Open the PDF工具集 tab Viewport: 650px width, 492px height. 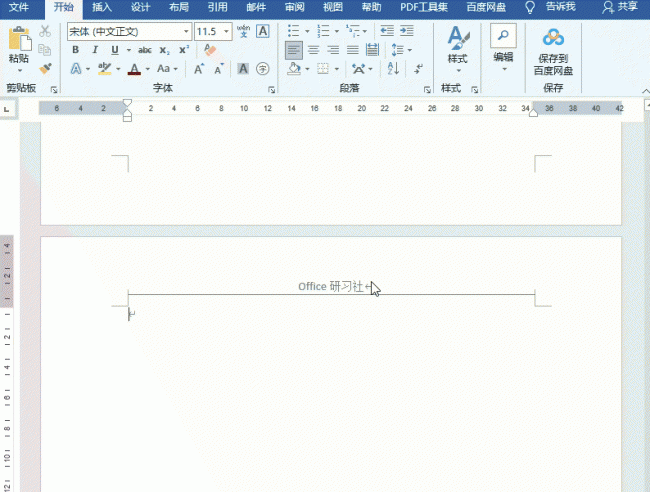(424, 7)
